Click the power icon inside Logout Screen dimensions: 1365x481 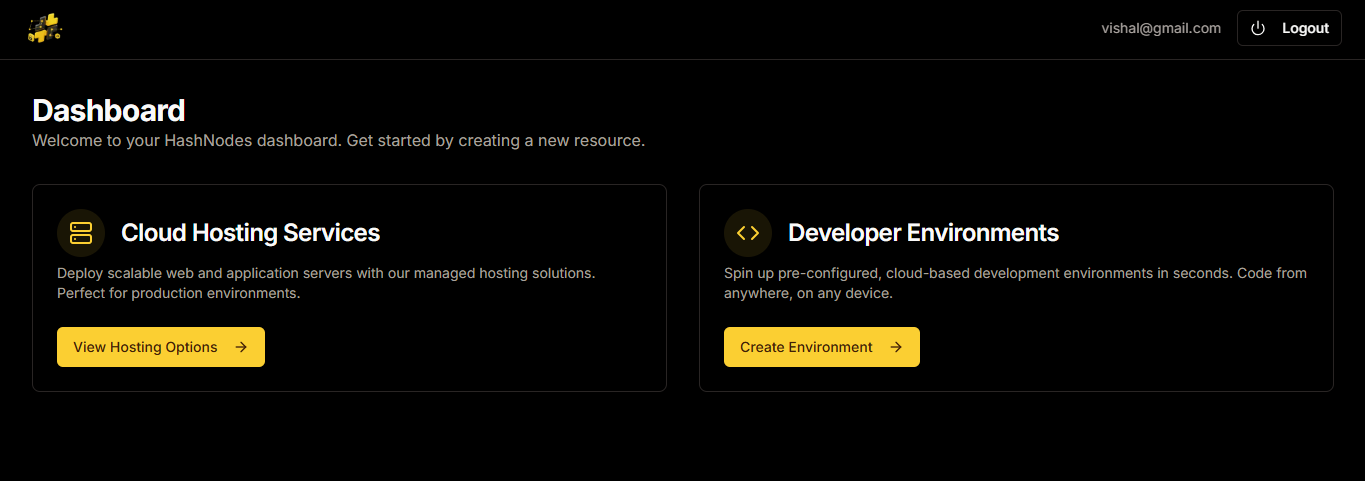point(1258,28)
